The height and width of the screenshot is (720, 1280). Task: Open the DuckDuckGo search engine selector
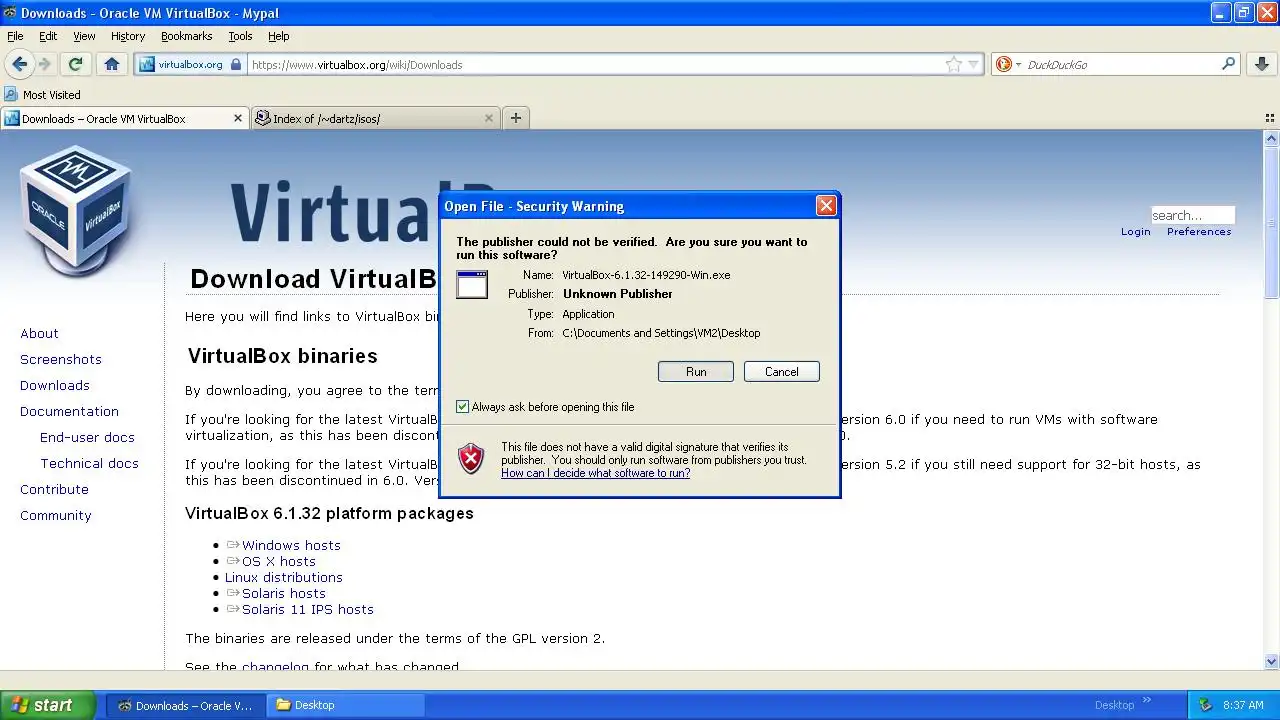point(1008,64)
